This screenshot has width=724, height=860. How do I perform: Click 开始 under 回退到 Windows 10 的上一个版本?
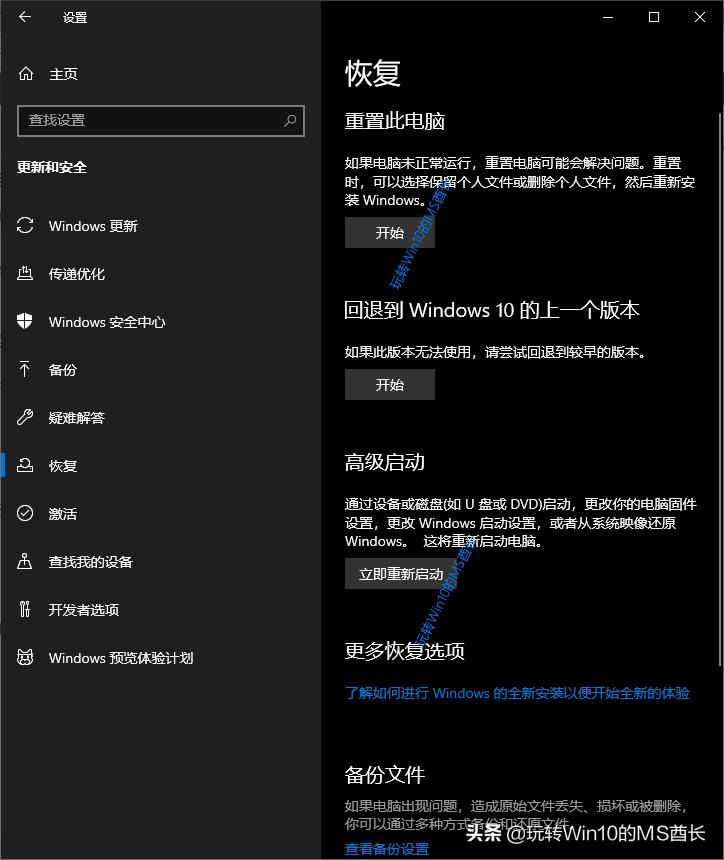(x=390, y=384)
